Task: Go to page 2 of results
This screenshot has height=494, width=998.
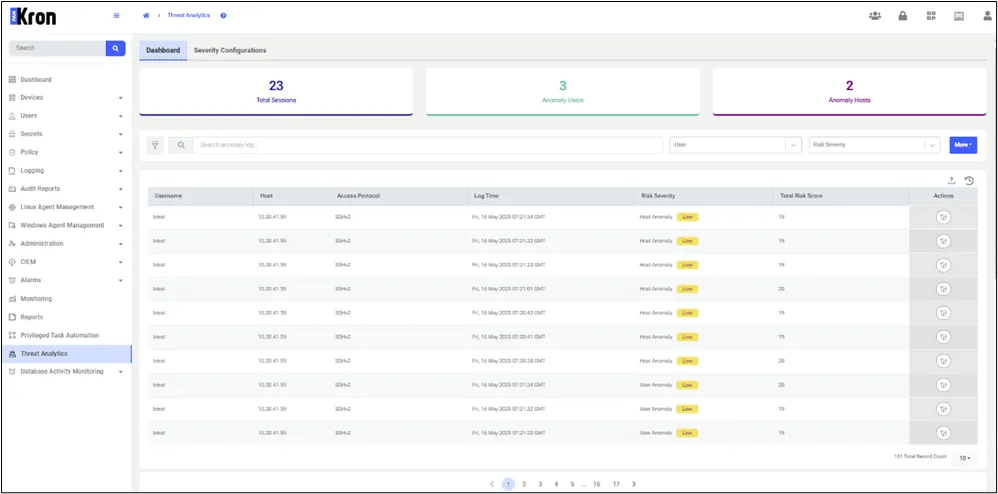Action: pyautogui.click(x=524, y=484)
